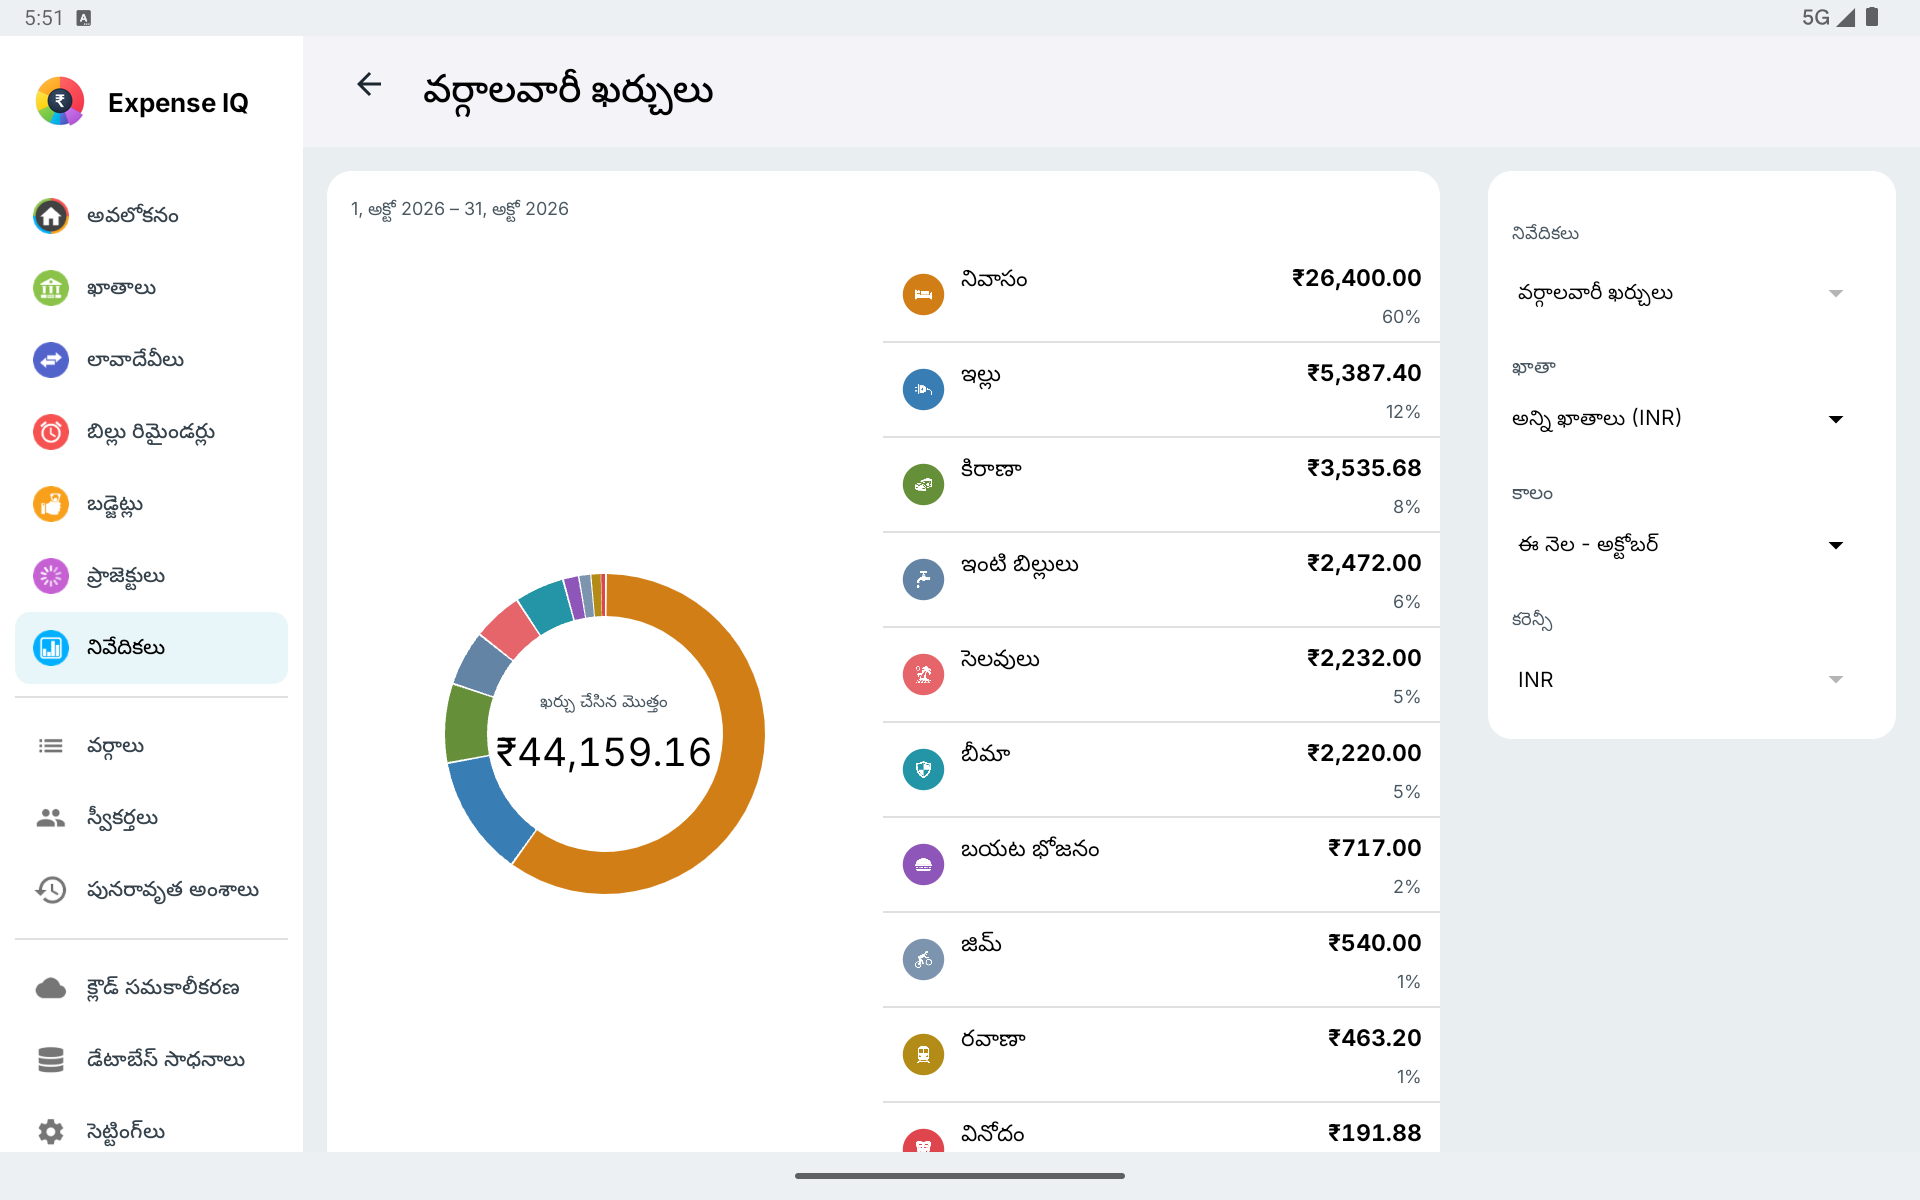Click the నివాసం bed category icon
Image resolution: width=1920 pixels, height=1200 pixels.
click(923, 294)
